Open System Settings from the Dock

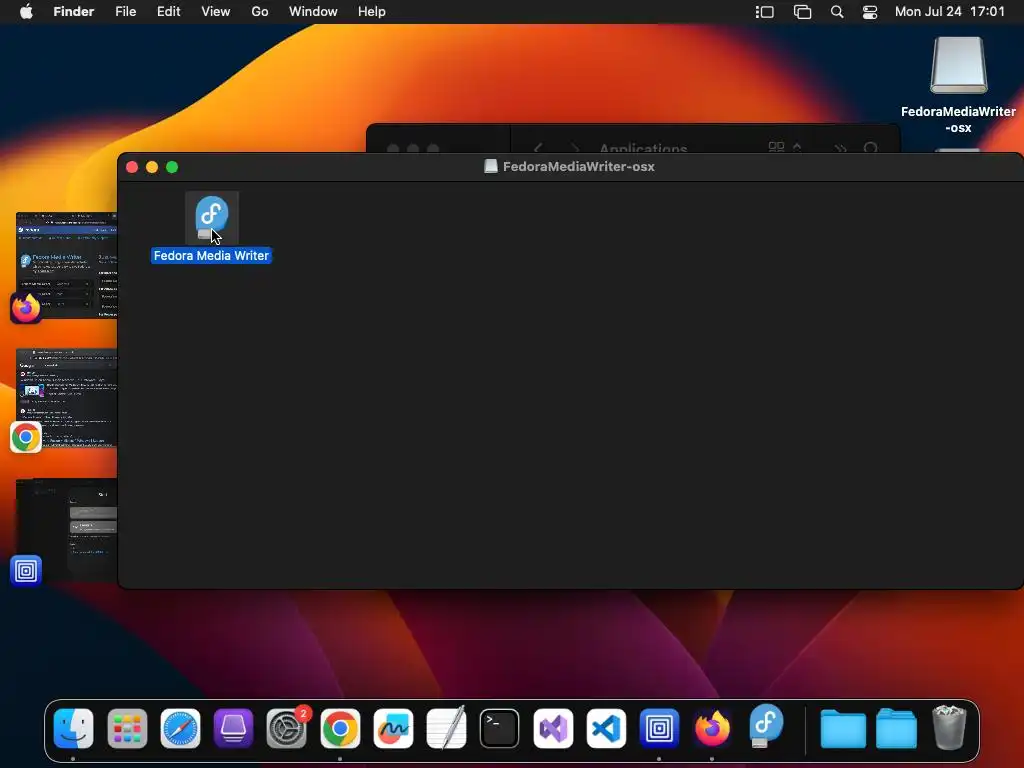point(287,728)
